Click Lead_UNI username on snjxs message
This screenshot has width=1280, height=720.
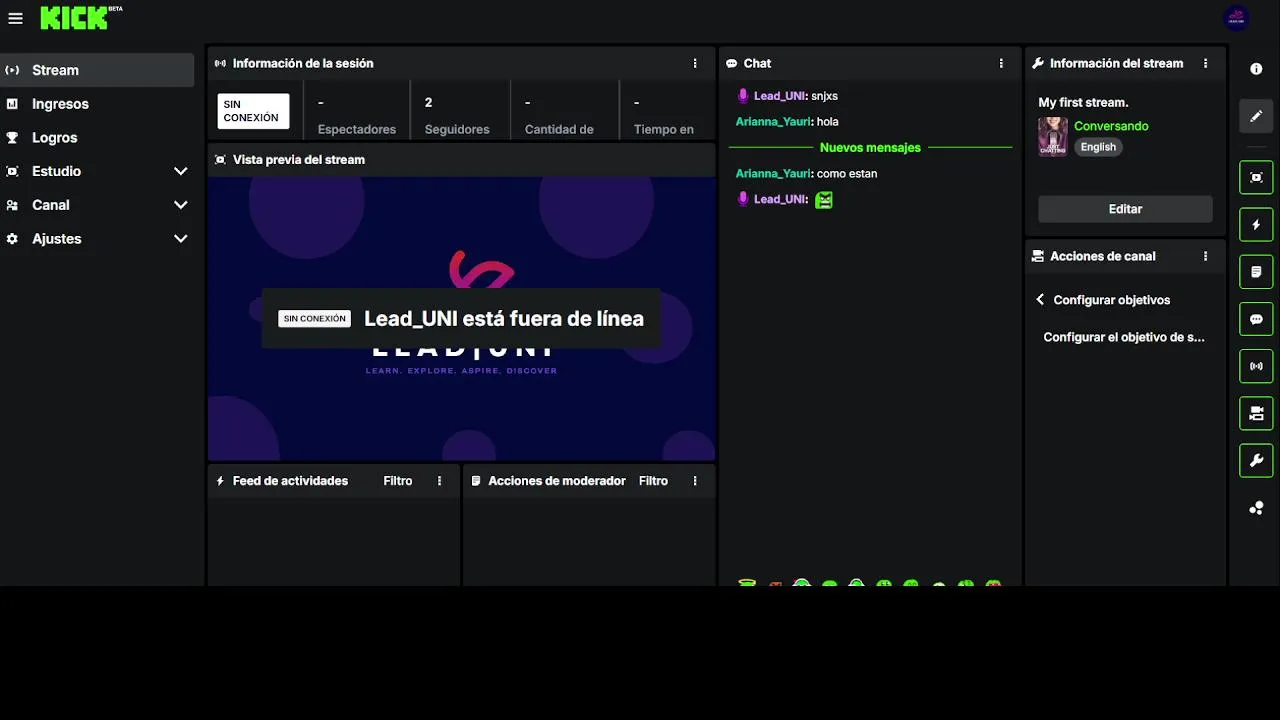[780, 96]
